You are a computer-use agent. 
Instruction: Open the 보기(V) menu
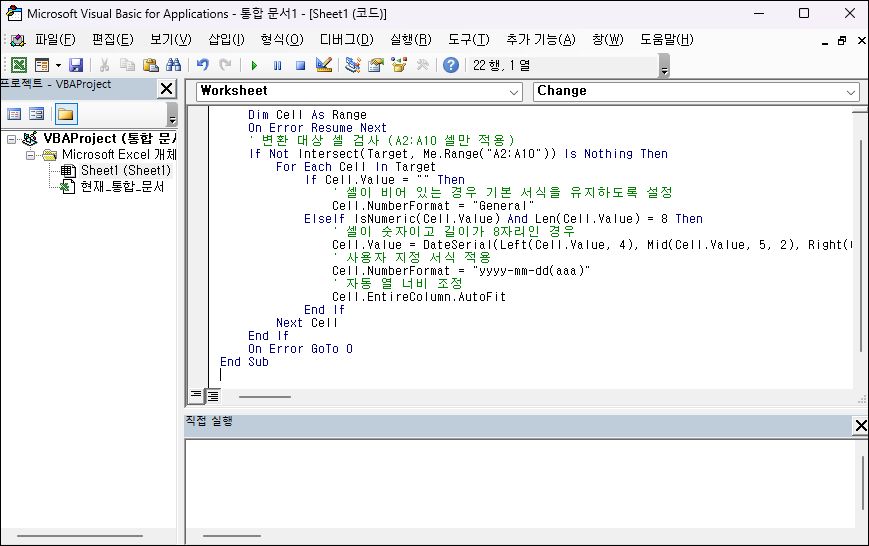point(171,39)
